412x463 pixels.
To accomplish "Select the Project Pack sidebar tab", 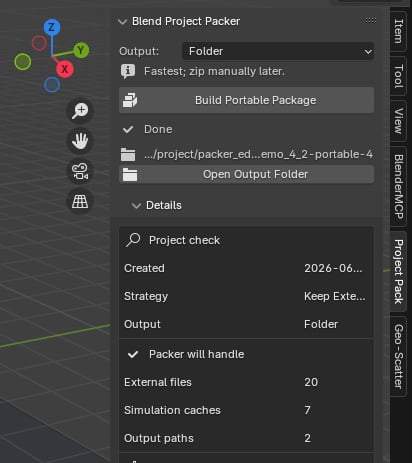I will coord(399,271).
